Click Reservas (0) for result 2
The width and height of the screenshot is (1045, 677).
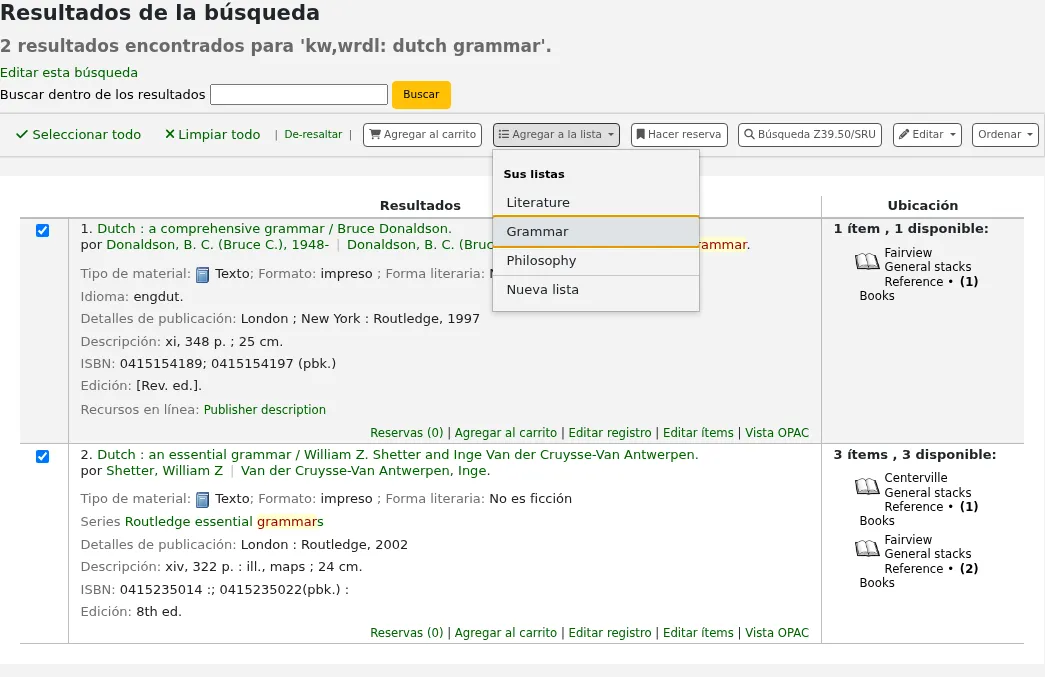407,633
